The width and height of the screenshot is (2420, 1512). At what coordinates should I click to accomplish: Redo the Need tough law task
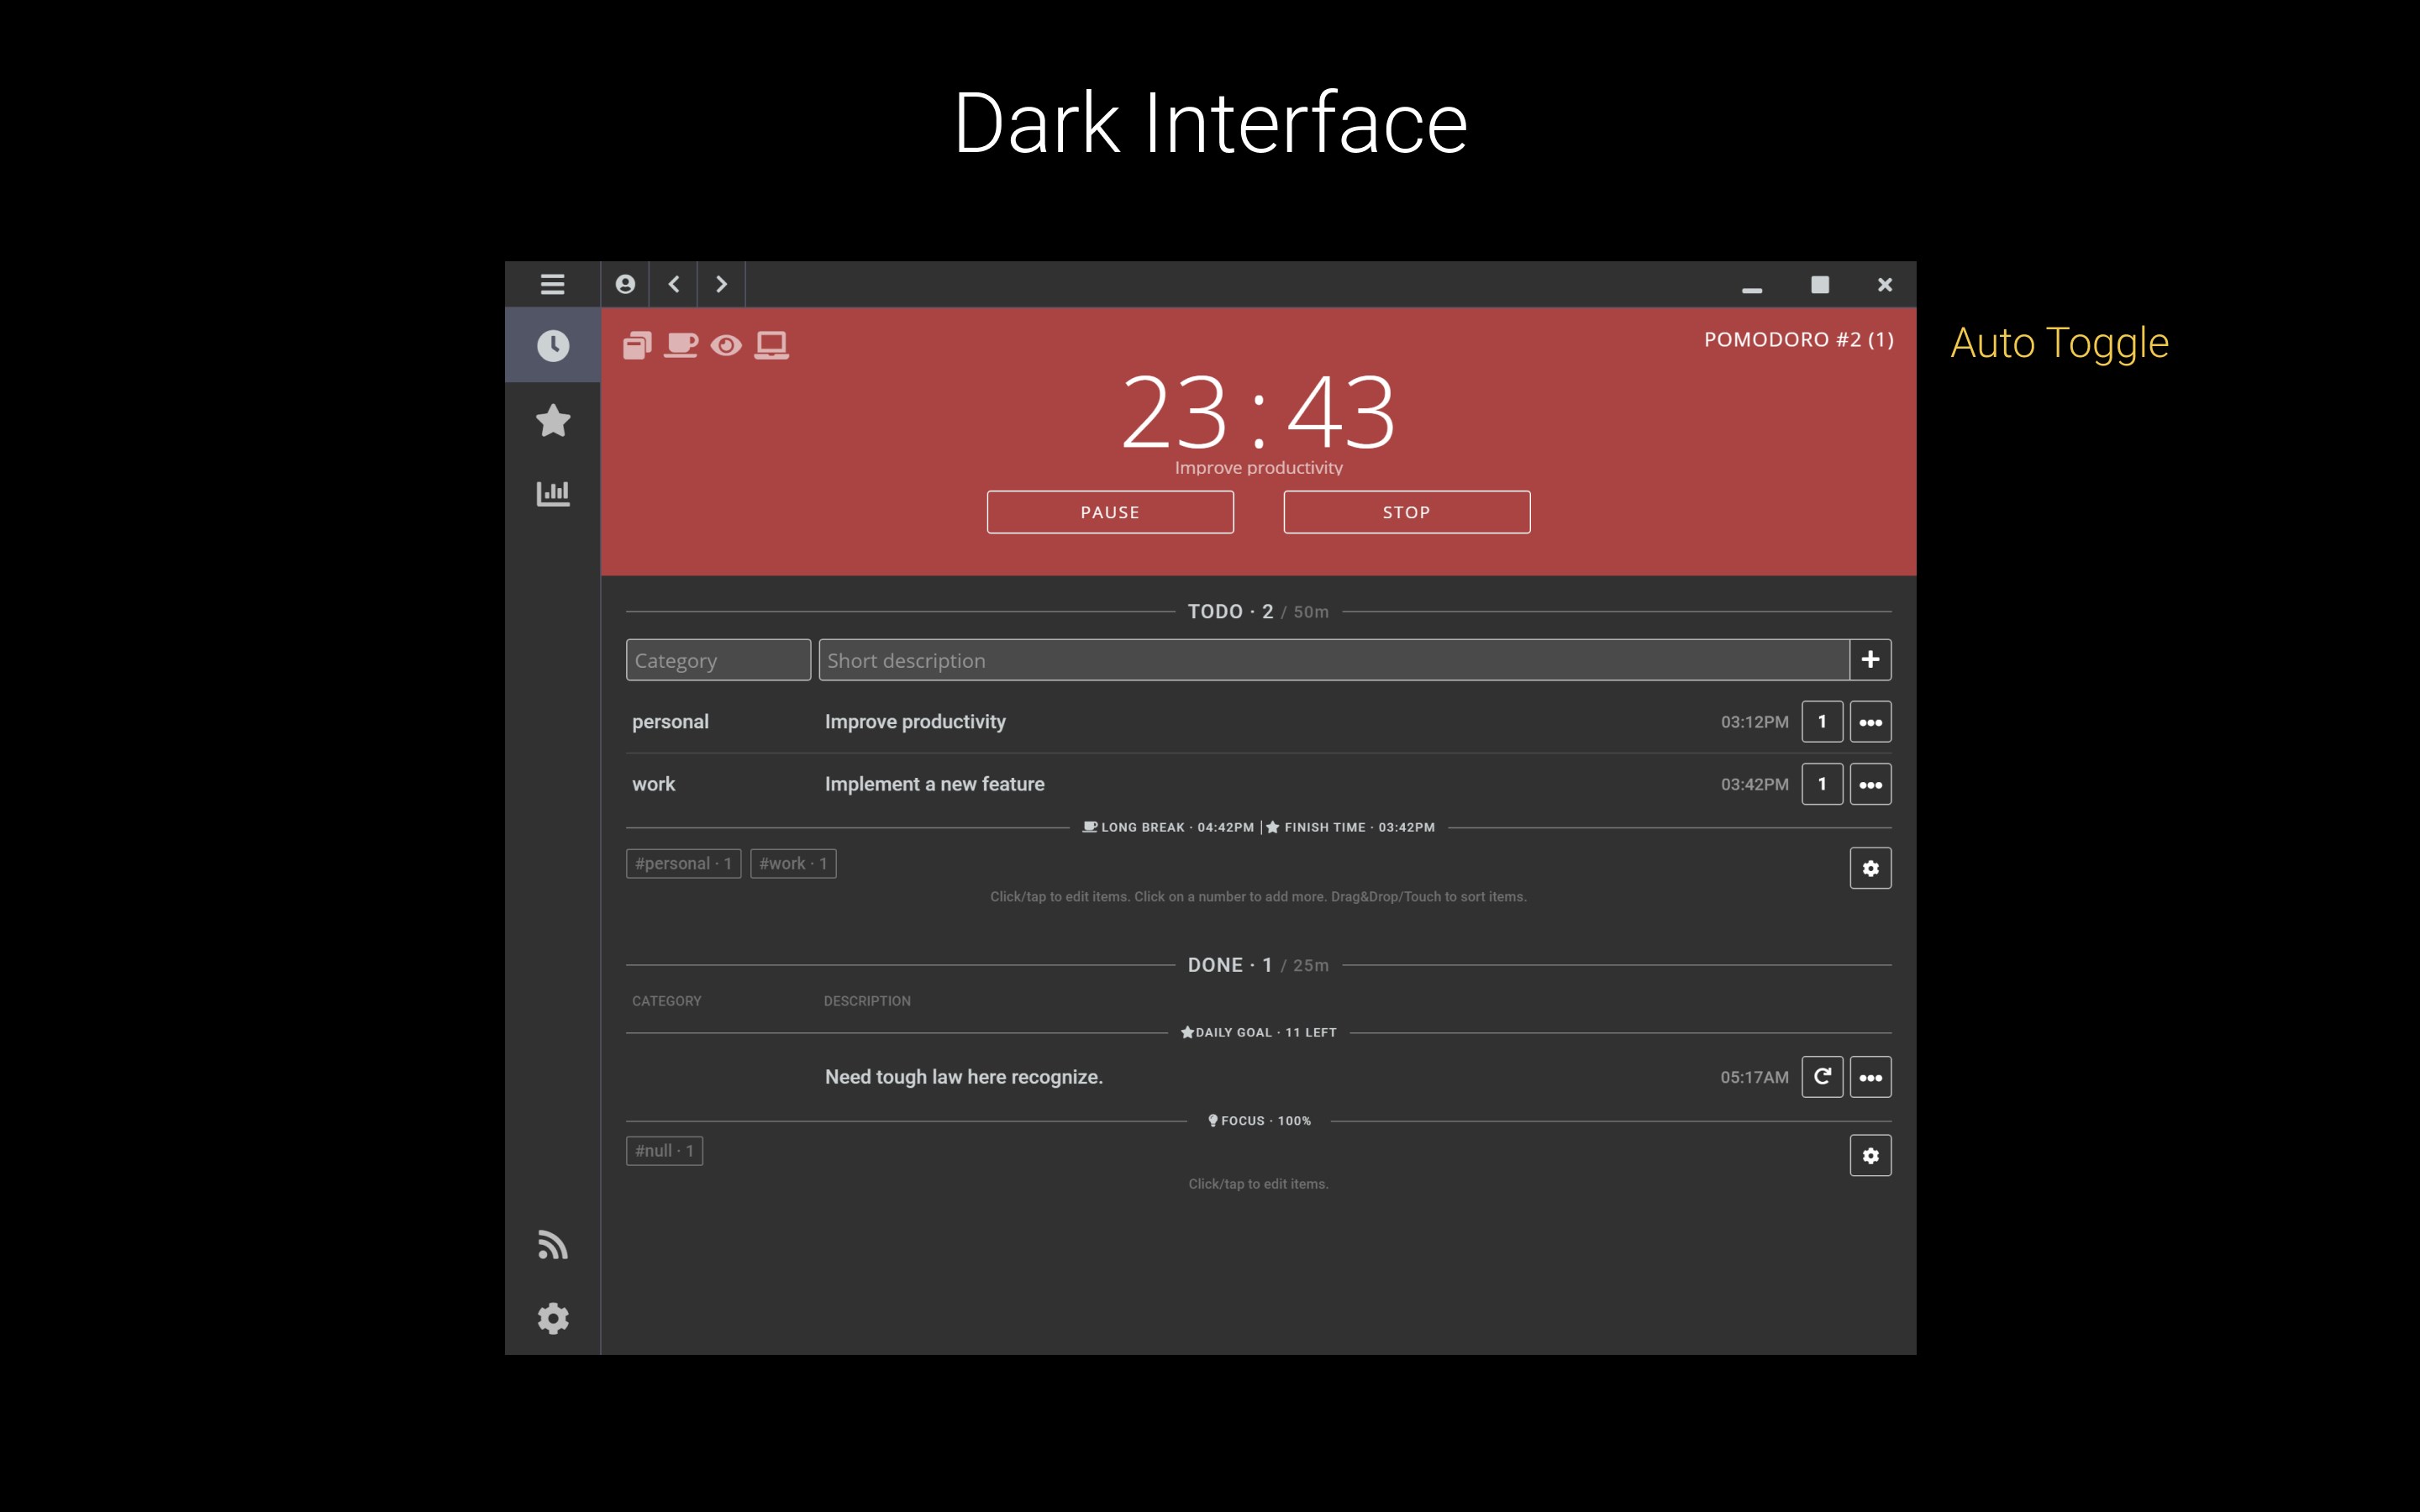1822,1077
